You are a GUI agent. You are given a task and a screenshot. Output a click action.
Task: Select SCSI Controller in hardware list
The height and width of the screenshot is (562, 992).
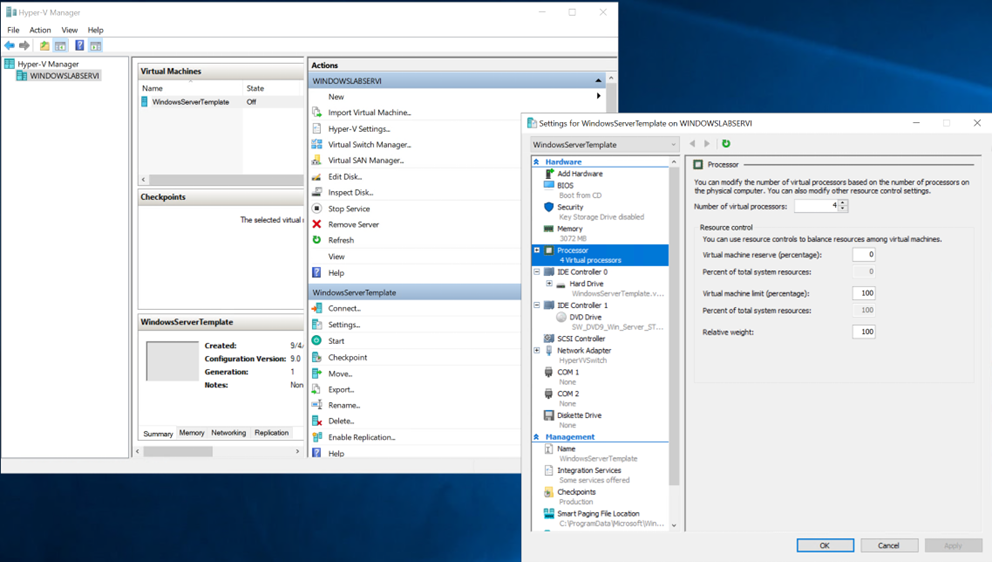581,339
